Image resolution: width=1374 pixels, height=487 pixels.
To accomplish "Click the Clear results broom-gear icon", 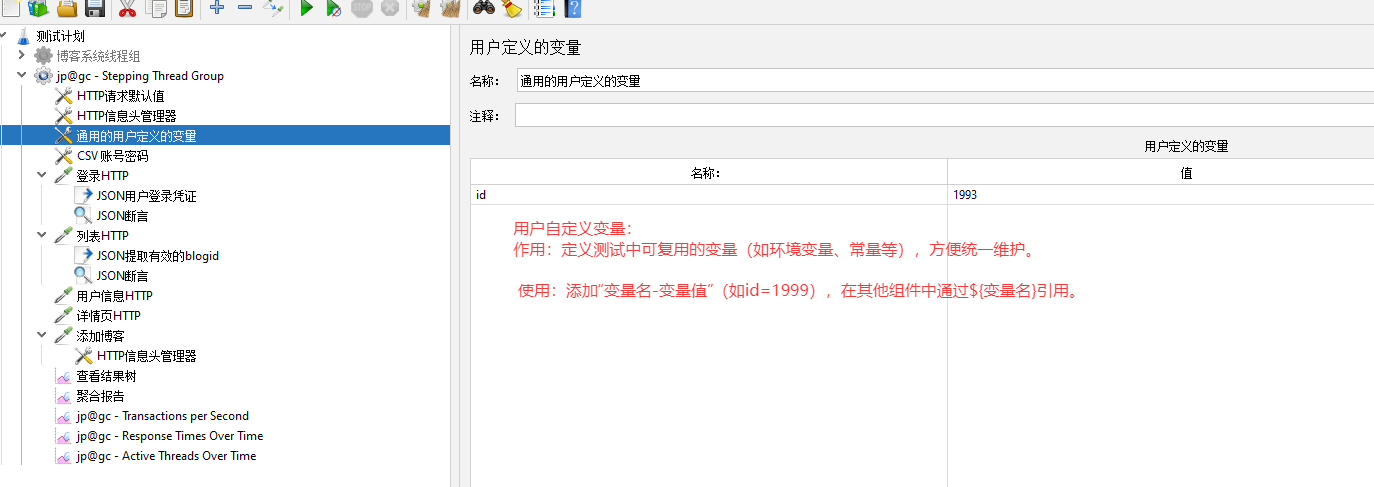I will point(421,9).
